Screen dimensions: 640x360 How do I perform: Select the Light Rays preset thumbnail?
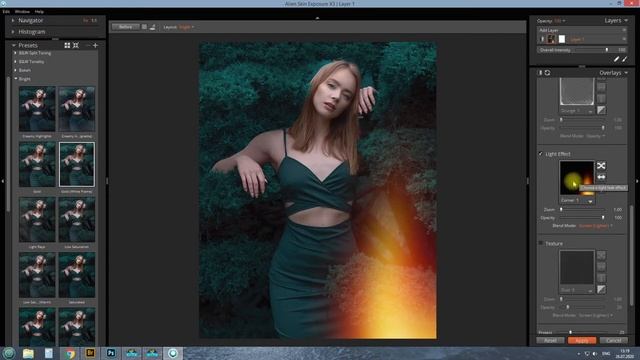[x=37, y=220]
